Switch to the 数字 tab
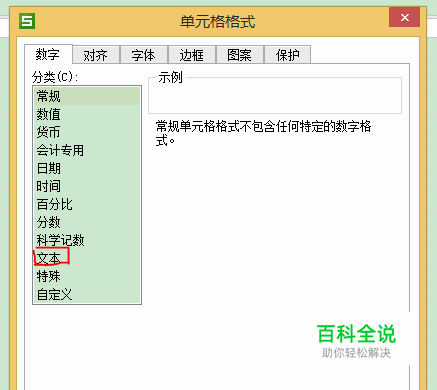This screenshot has width=437, height=390. point(48,54)
